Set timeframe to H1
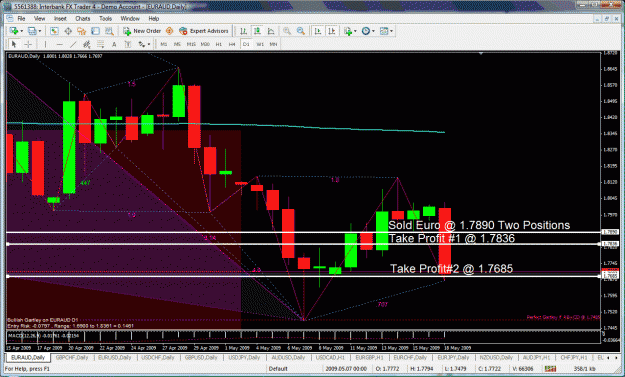Image resolution: width=625 pixels, height=377 pixels. [218, 44]
